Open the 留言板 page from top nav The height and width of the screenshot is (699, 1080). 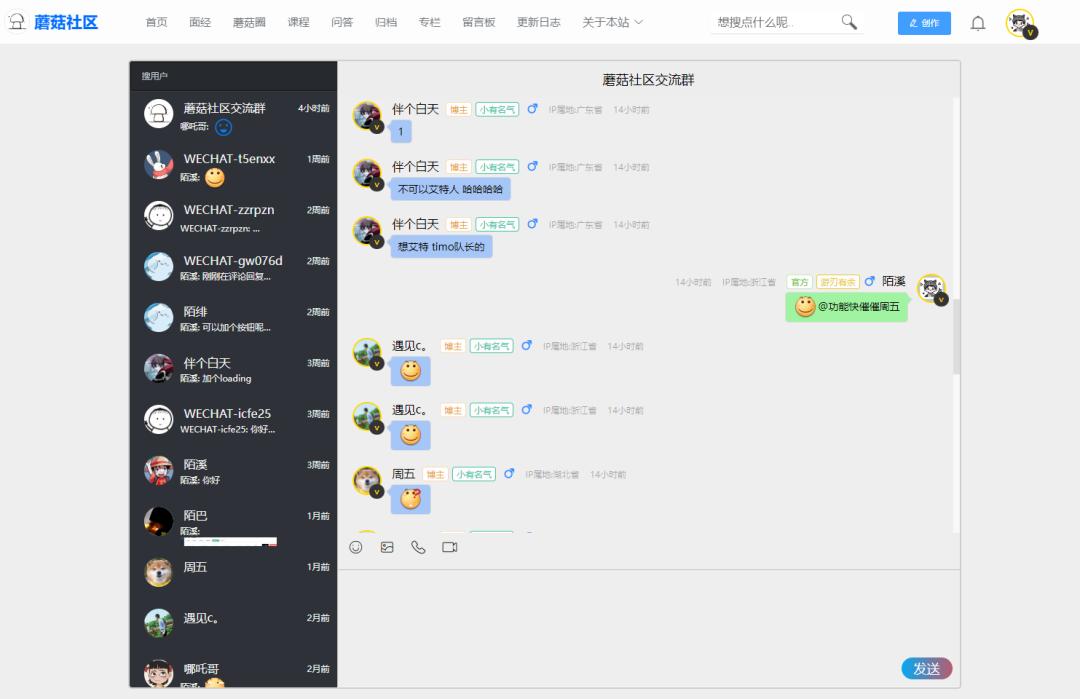(x=481, y=21)
